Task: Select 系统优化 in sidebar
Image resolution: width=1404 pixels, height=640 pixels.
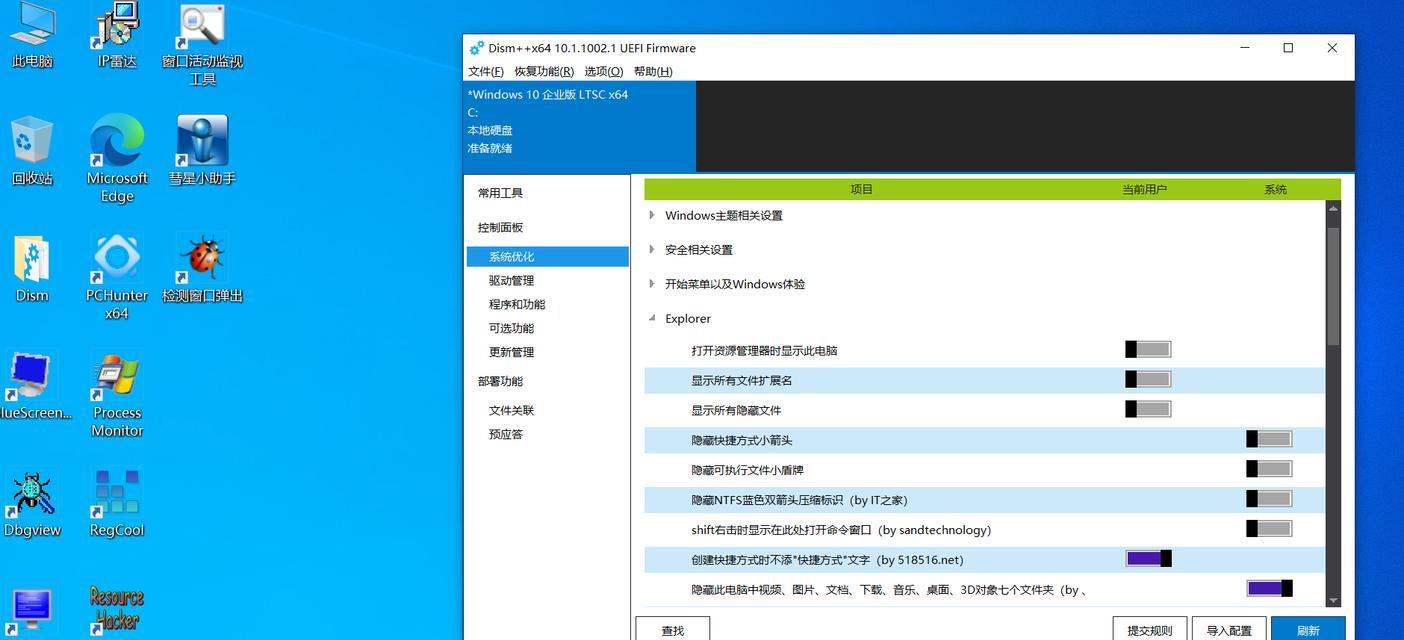Action: click(548, 257)
